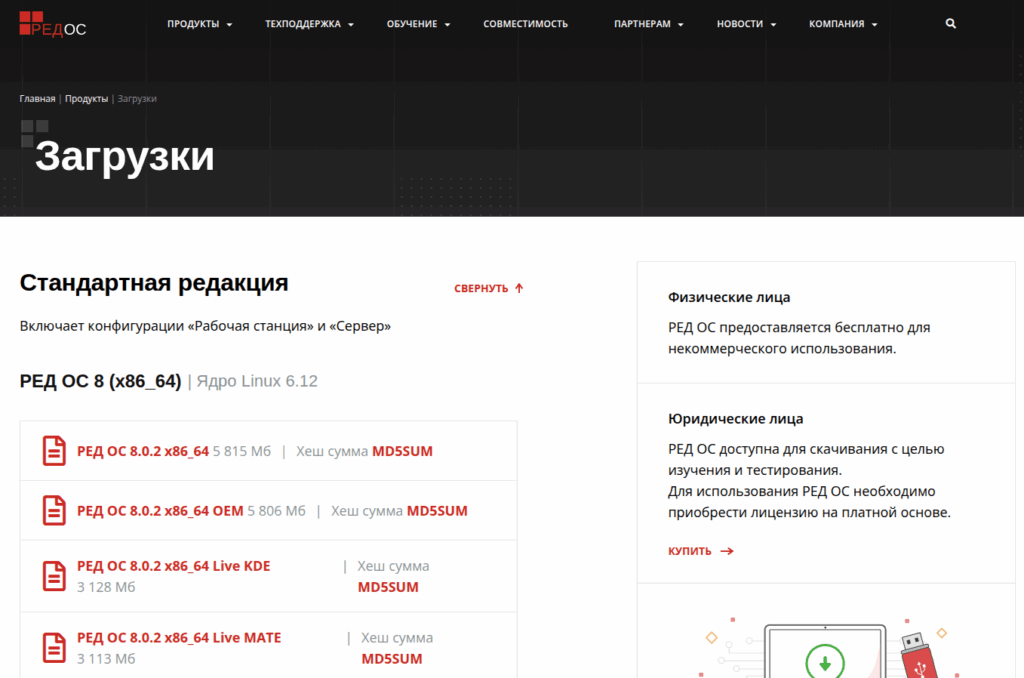Click the file icon next to Live MATE
Image resolution: width=1024 pixels, height=678 pixels.
[x=56, y=645]
